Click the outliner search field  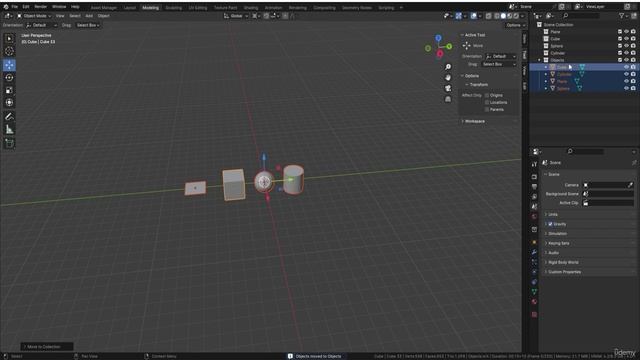tap(581, 16)
